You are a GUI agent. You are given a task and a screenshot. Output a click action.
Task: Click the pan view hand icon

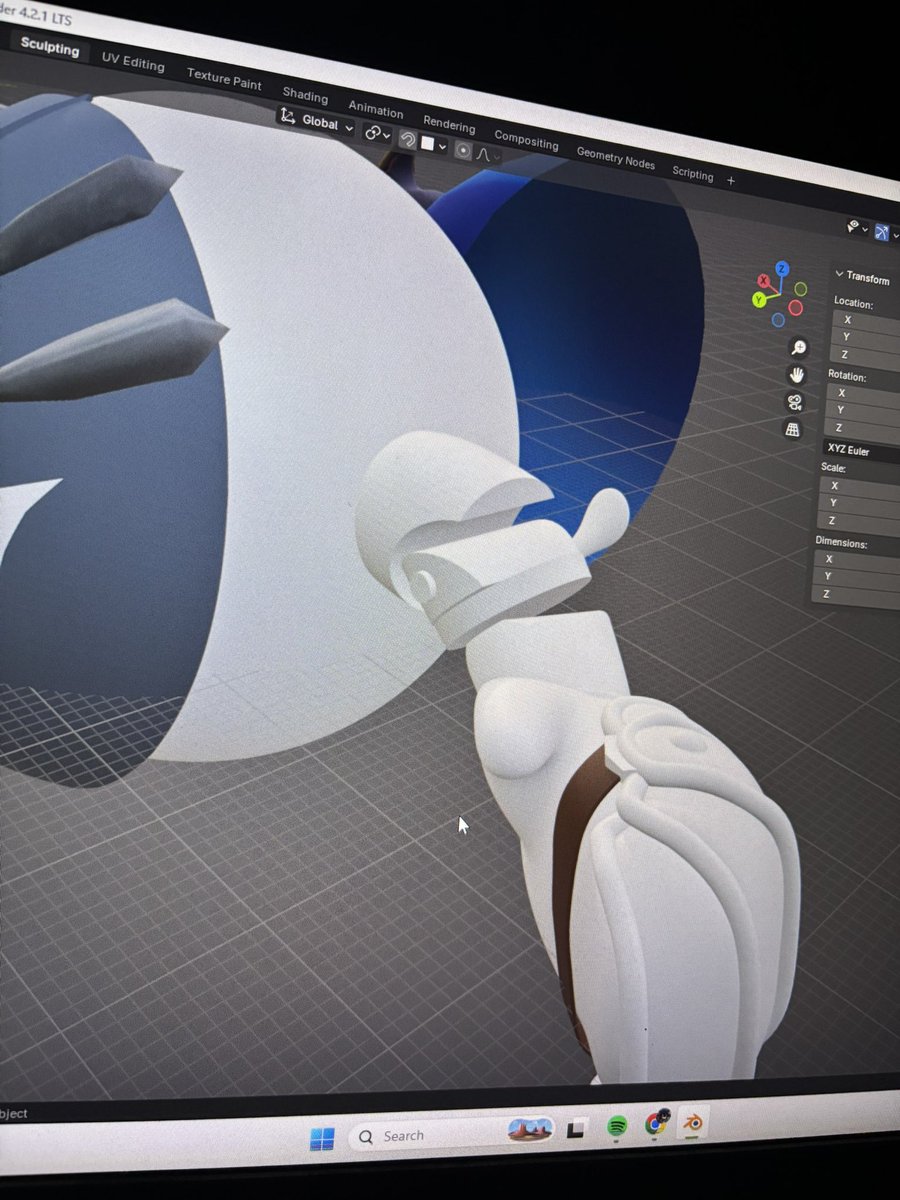point(797,375)
